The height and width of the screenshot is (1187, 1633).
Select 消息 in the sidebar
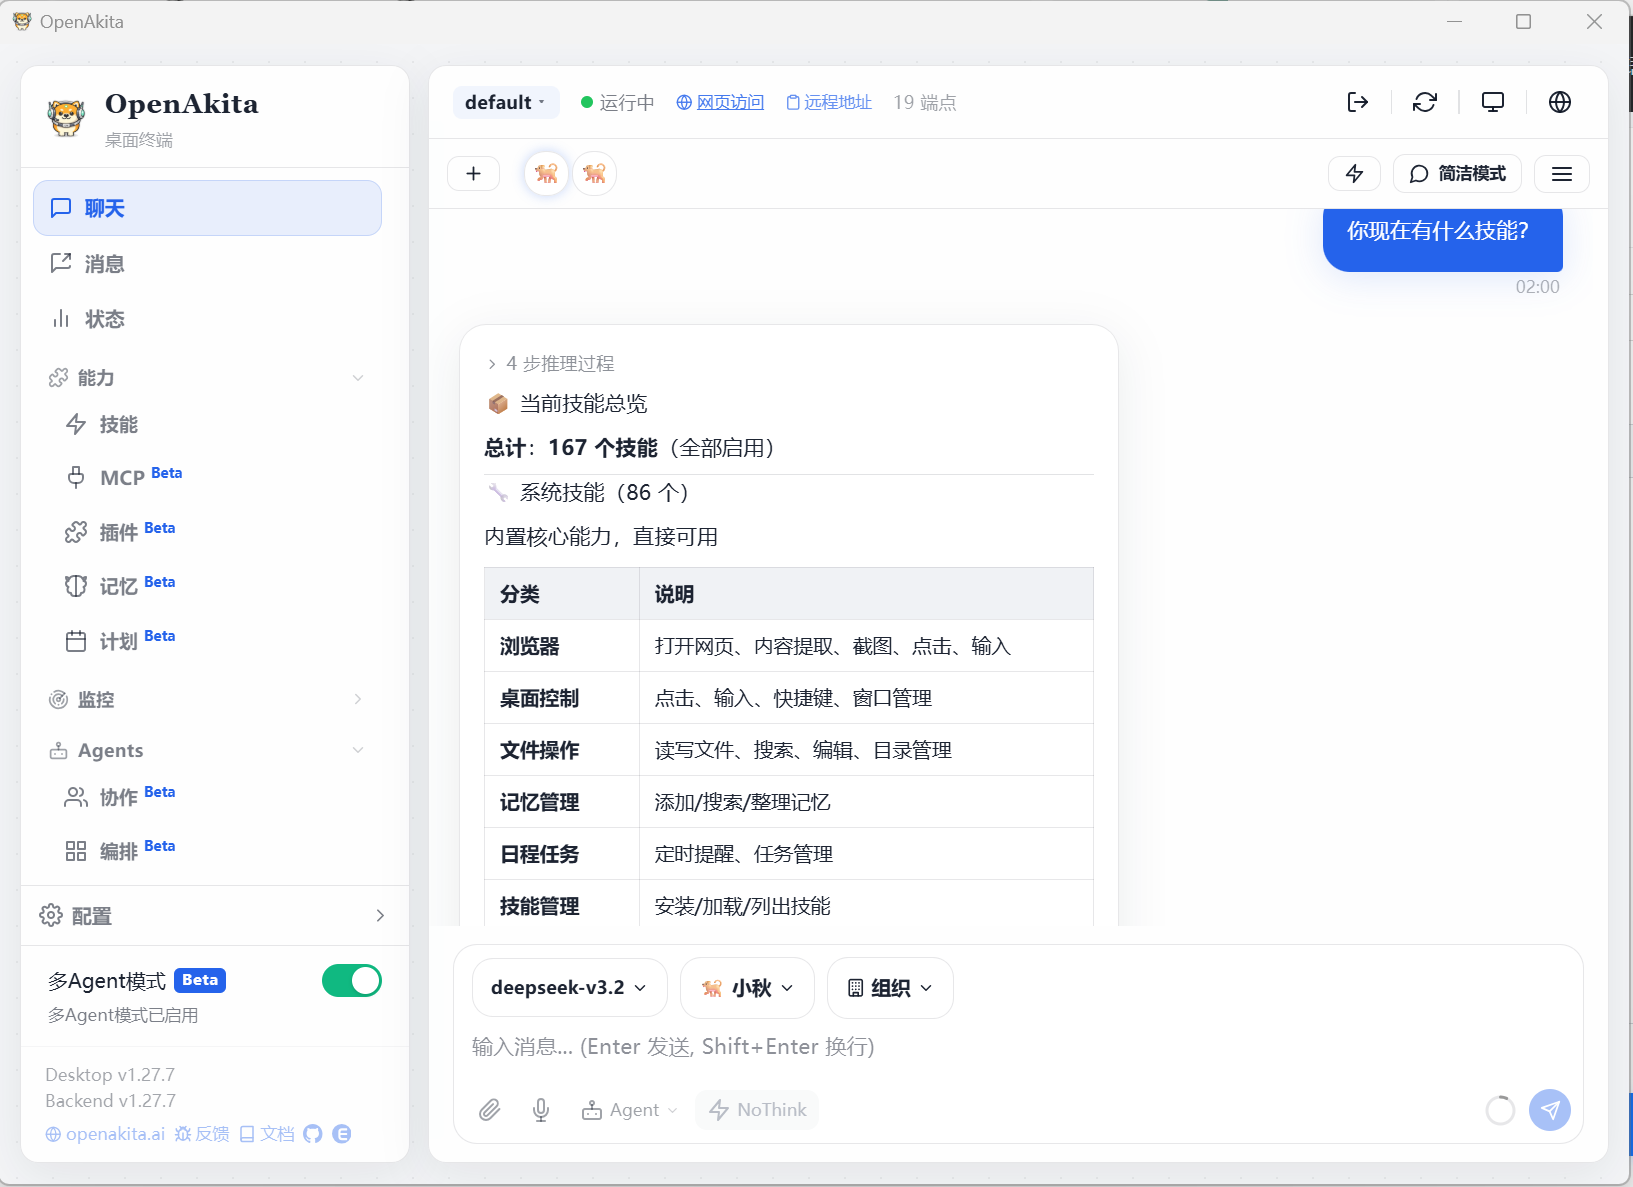tap(208, 264)
